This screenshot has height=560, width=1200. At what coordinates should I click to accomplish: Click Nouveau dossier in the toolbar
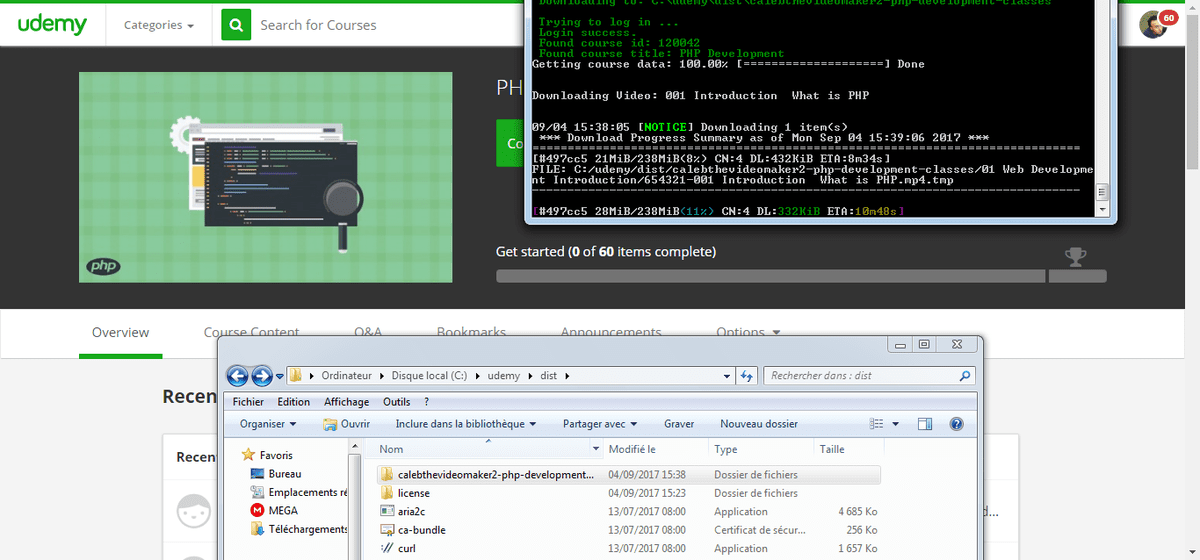[759, 424]
